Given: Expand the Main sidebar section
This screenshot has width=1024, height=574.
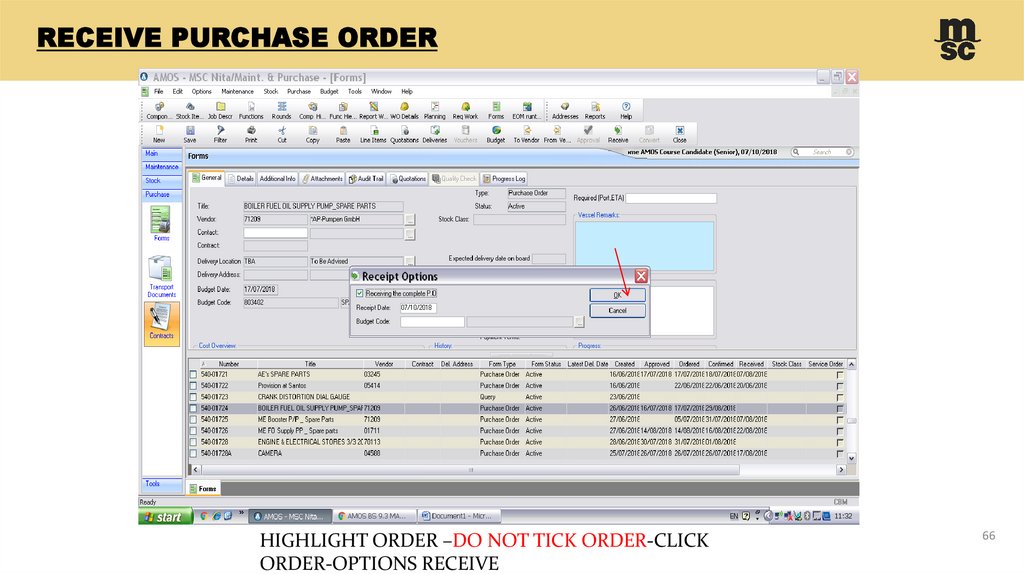Looking at the screenshot, I should coord(161,153).
